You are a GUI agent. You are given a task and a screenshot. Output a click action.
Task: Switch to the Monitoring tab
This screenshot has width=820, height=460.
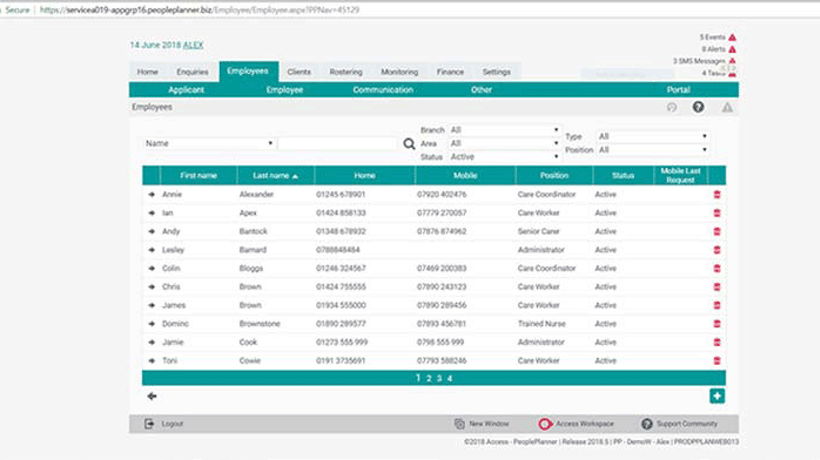pos(399,72)
